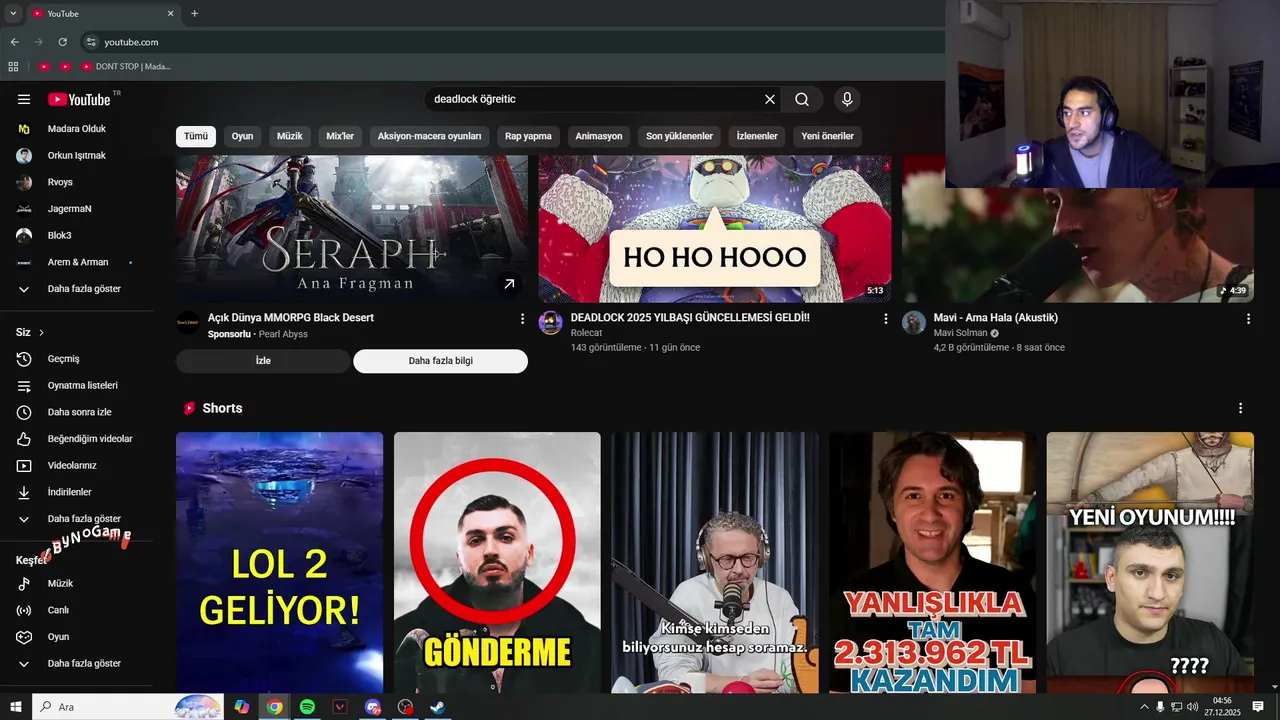Select the İzlenenler filter chip
The height and width of the screenshot is (720, 1280).
pyautogui.click(x=757, y=136)
